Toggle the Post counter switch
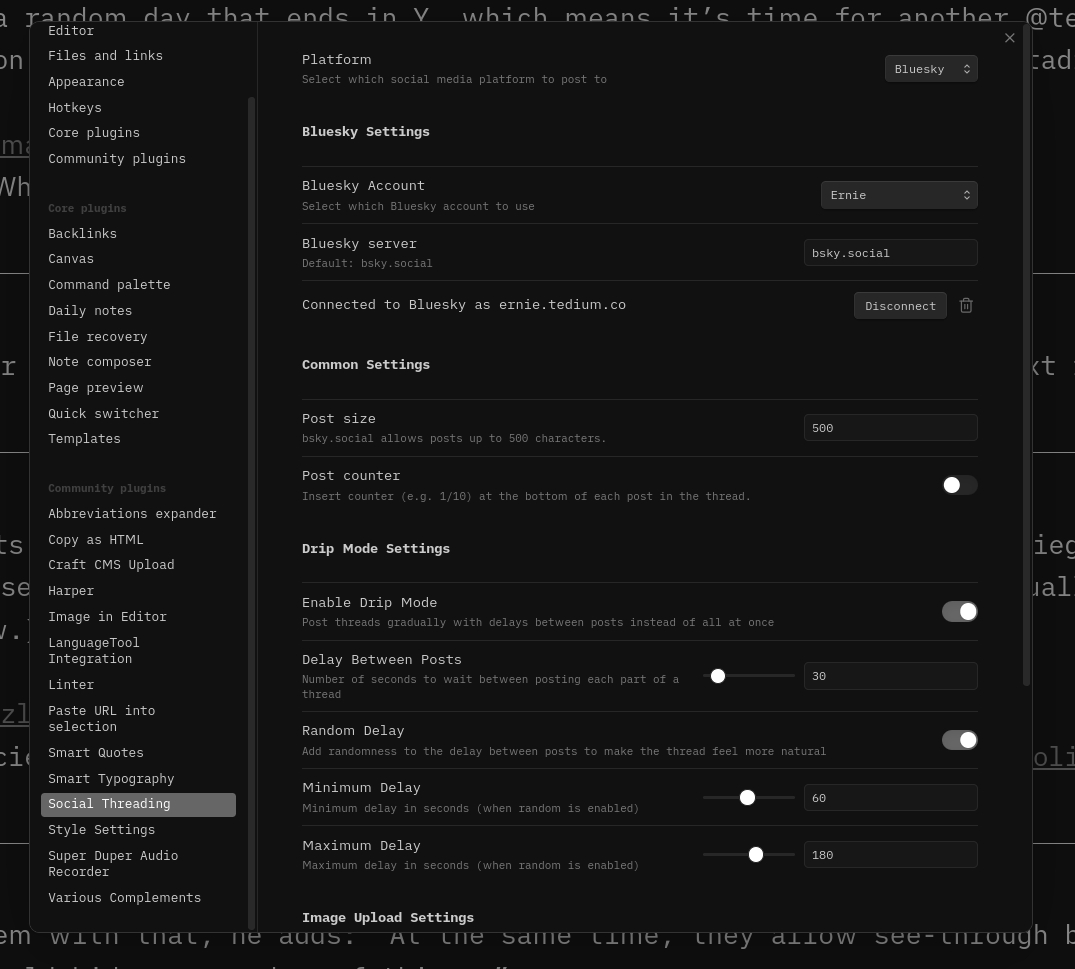 click(959, 485)
